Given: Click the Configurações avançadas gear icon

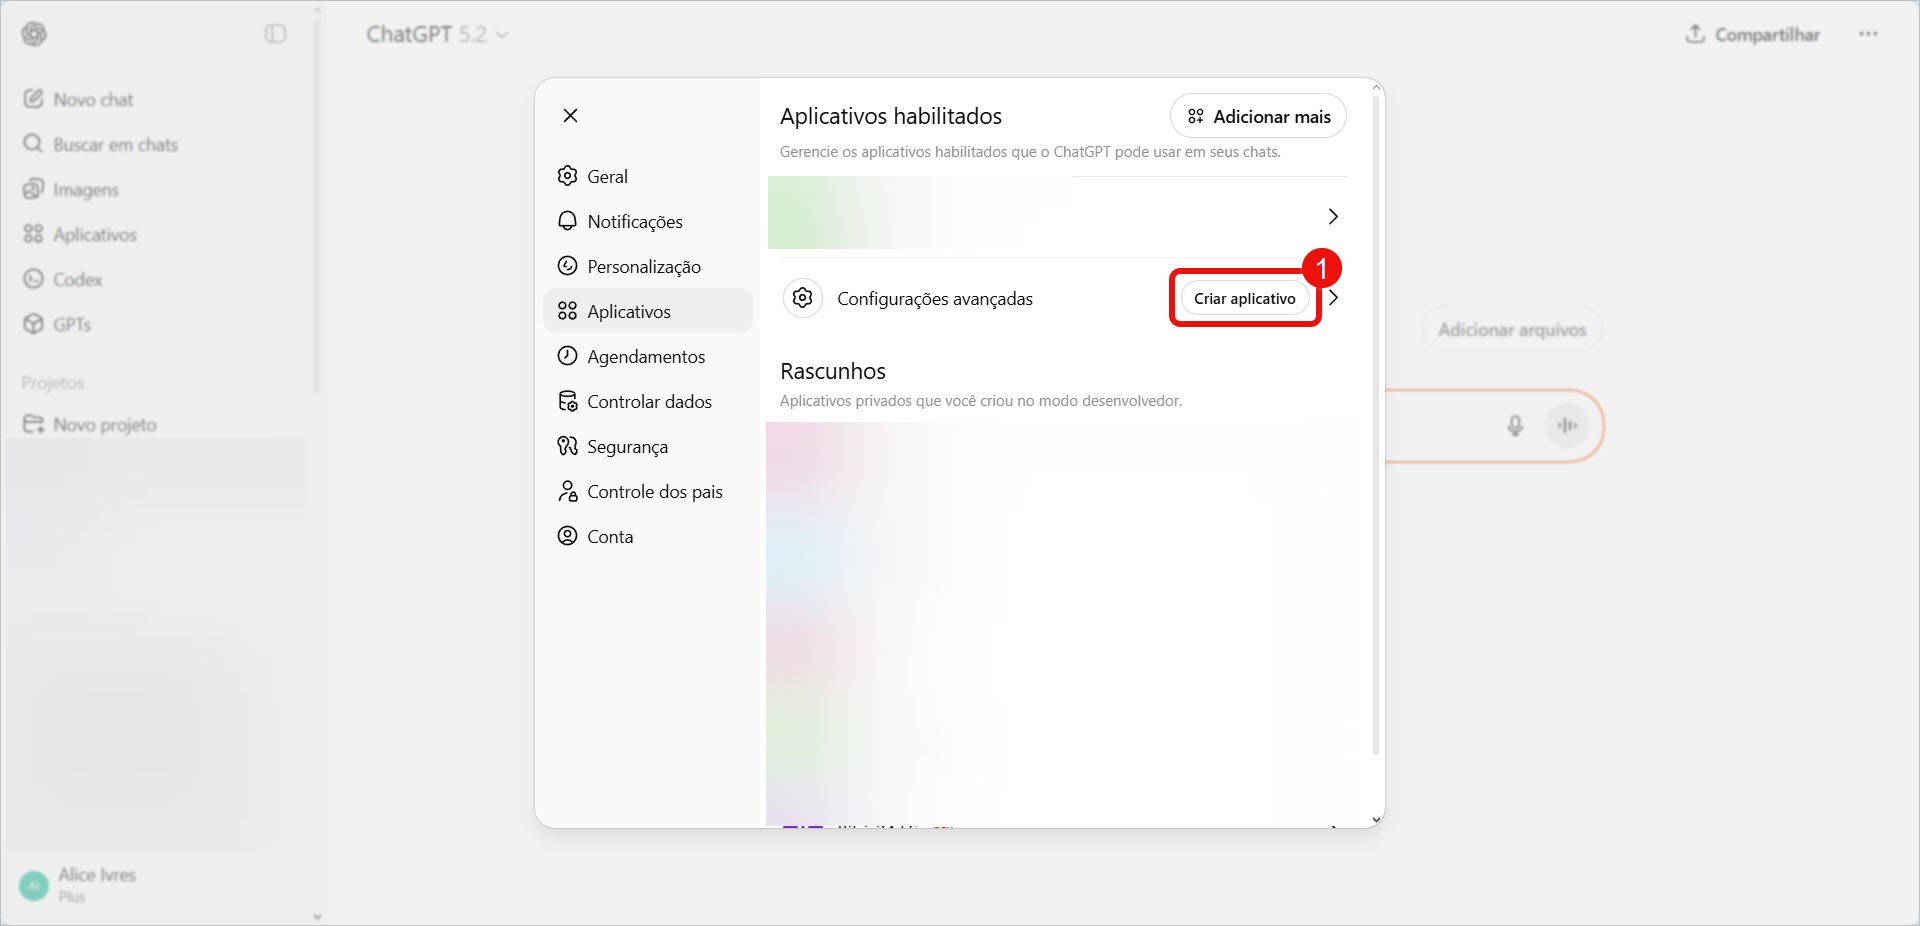Looking at the screenshot, I should [802, 298].
